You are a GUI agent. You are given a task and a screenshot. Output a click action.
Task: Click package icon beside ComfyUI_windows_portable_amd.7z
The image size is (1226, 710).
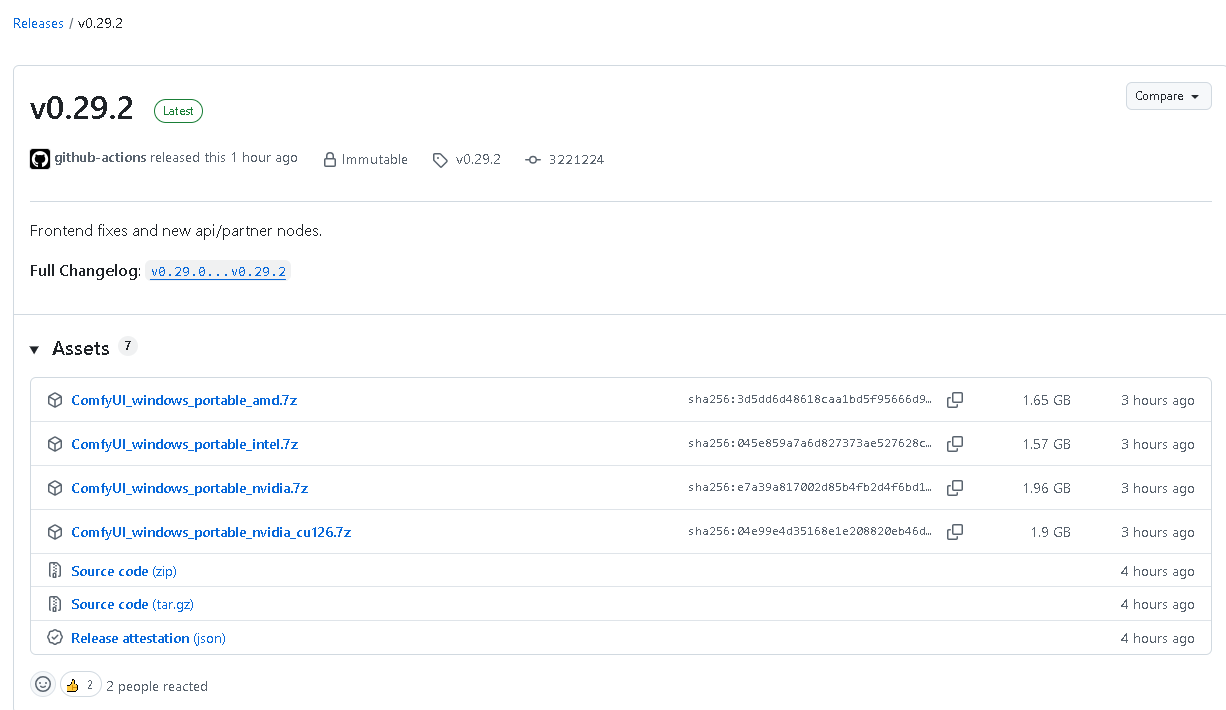[x=55, y=400]
